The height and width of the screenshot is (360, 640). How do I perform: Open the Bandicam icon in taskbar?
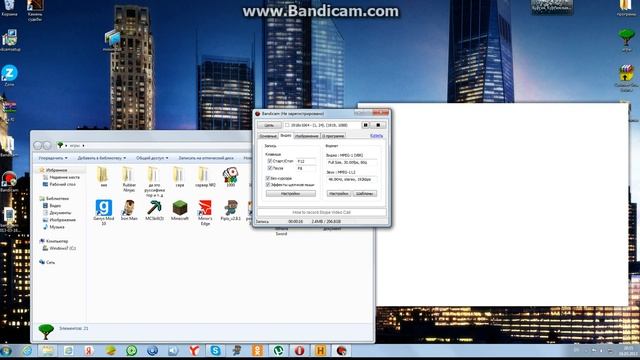pos(342,350)
